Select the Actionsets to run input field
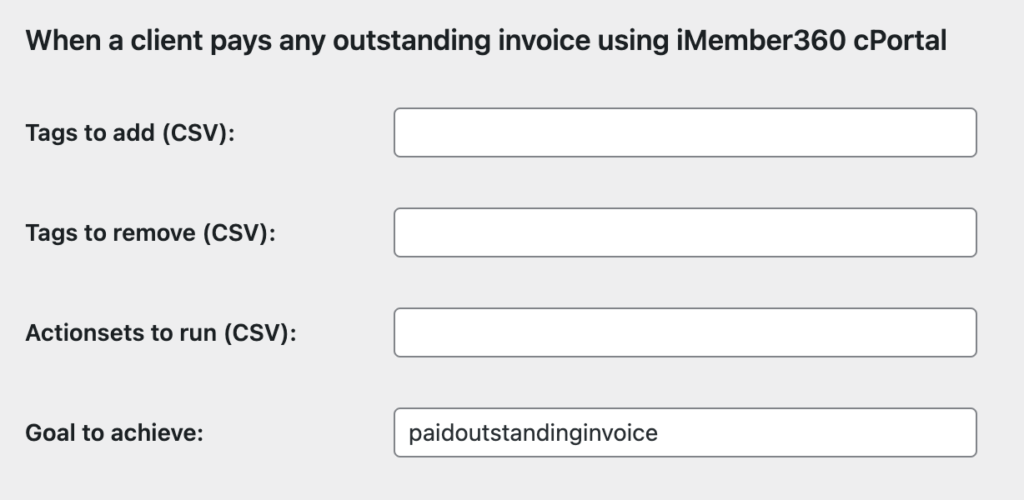 [x=685, y=333]
